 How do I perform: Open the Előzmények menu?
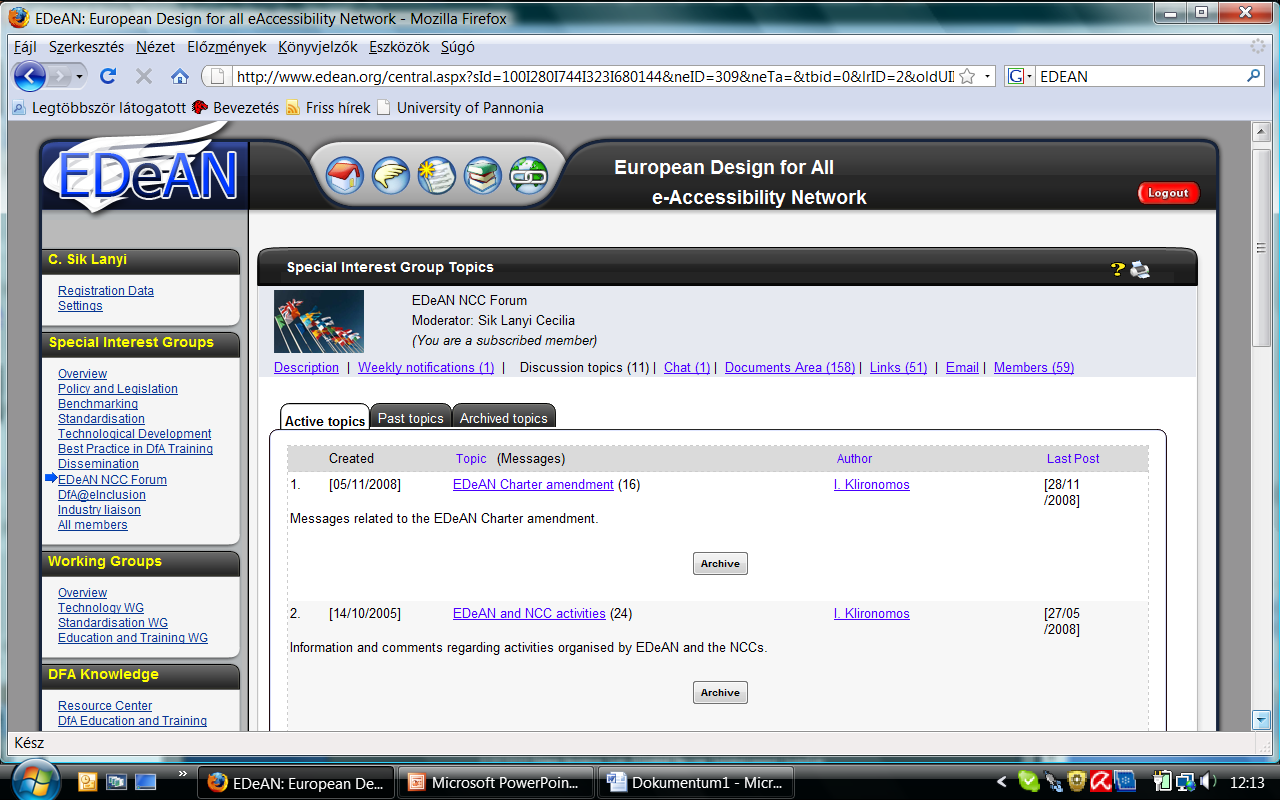(227, 47)
